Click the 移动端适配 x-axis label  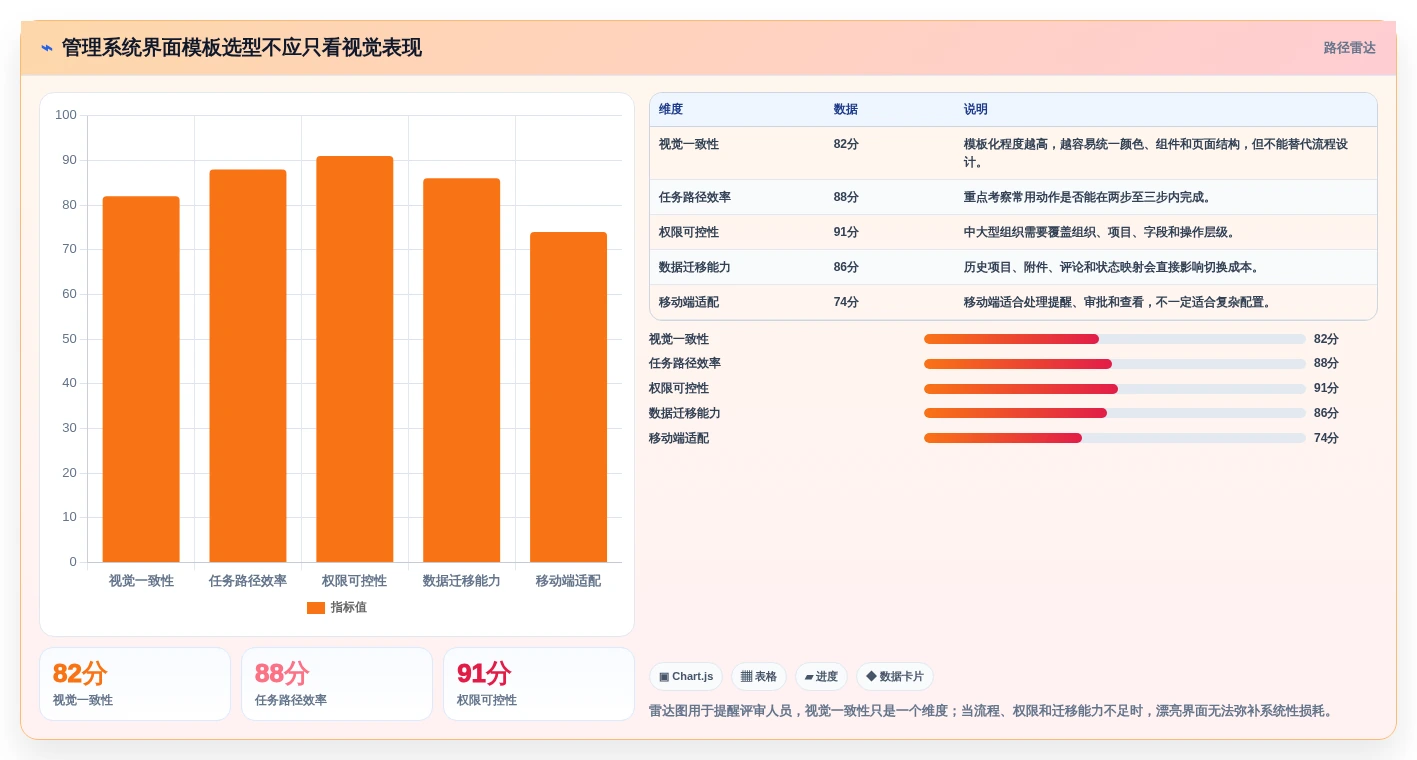pyautogui.click(x=569, y=581)
